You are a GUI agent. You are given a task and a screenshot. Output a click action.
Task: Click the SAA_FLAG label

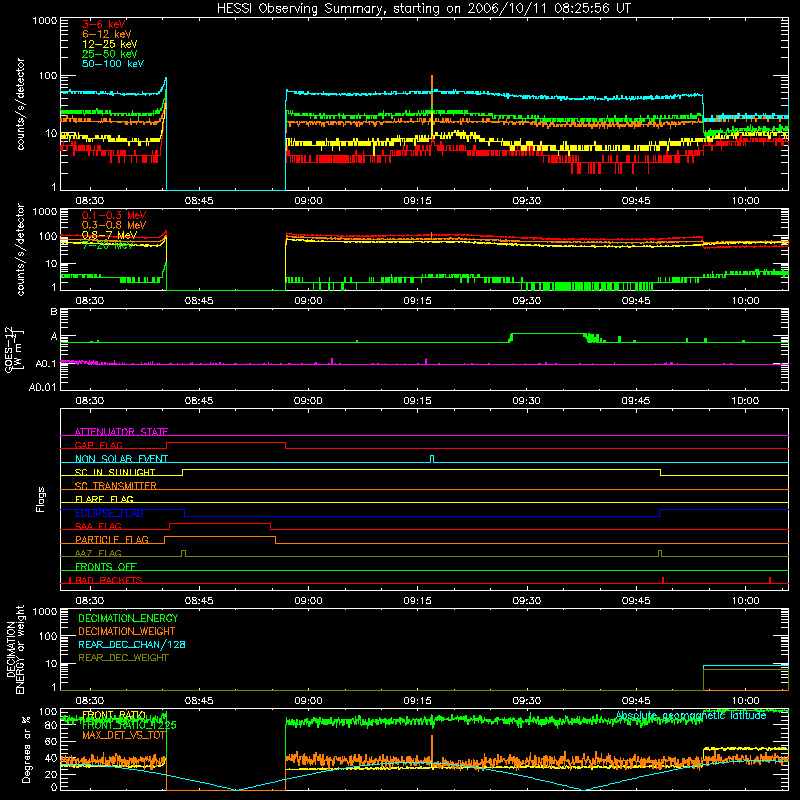tap(98, 526)
